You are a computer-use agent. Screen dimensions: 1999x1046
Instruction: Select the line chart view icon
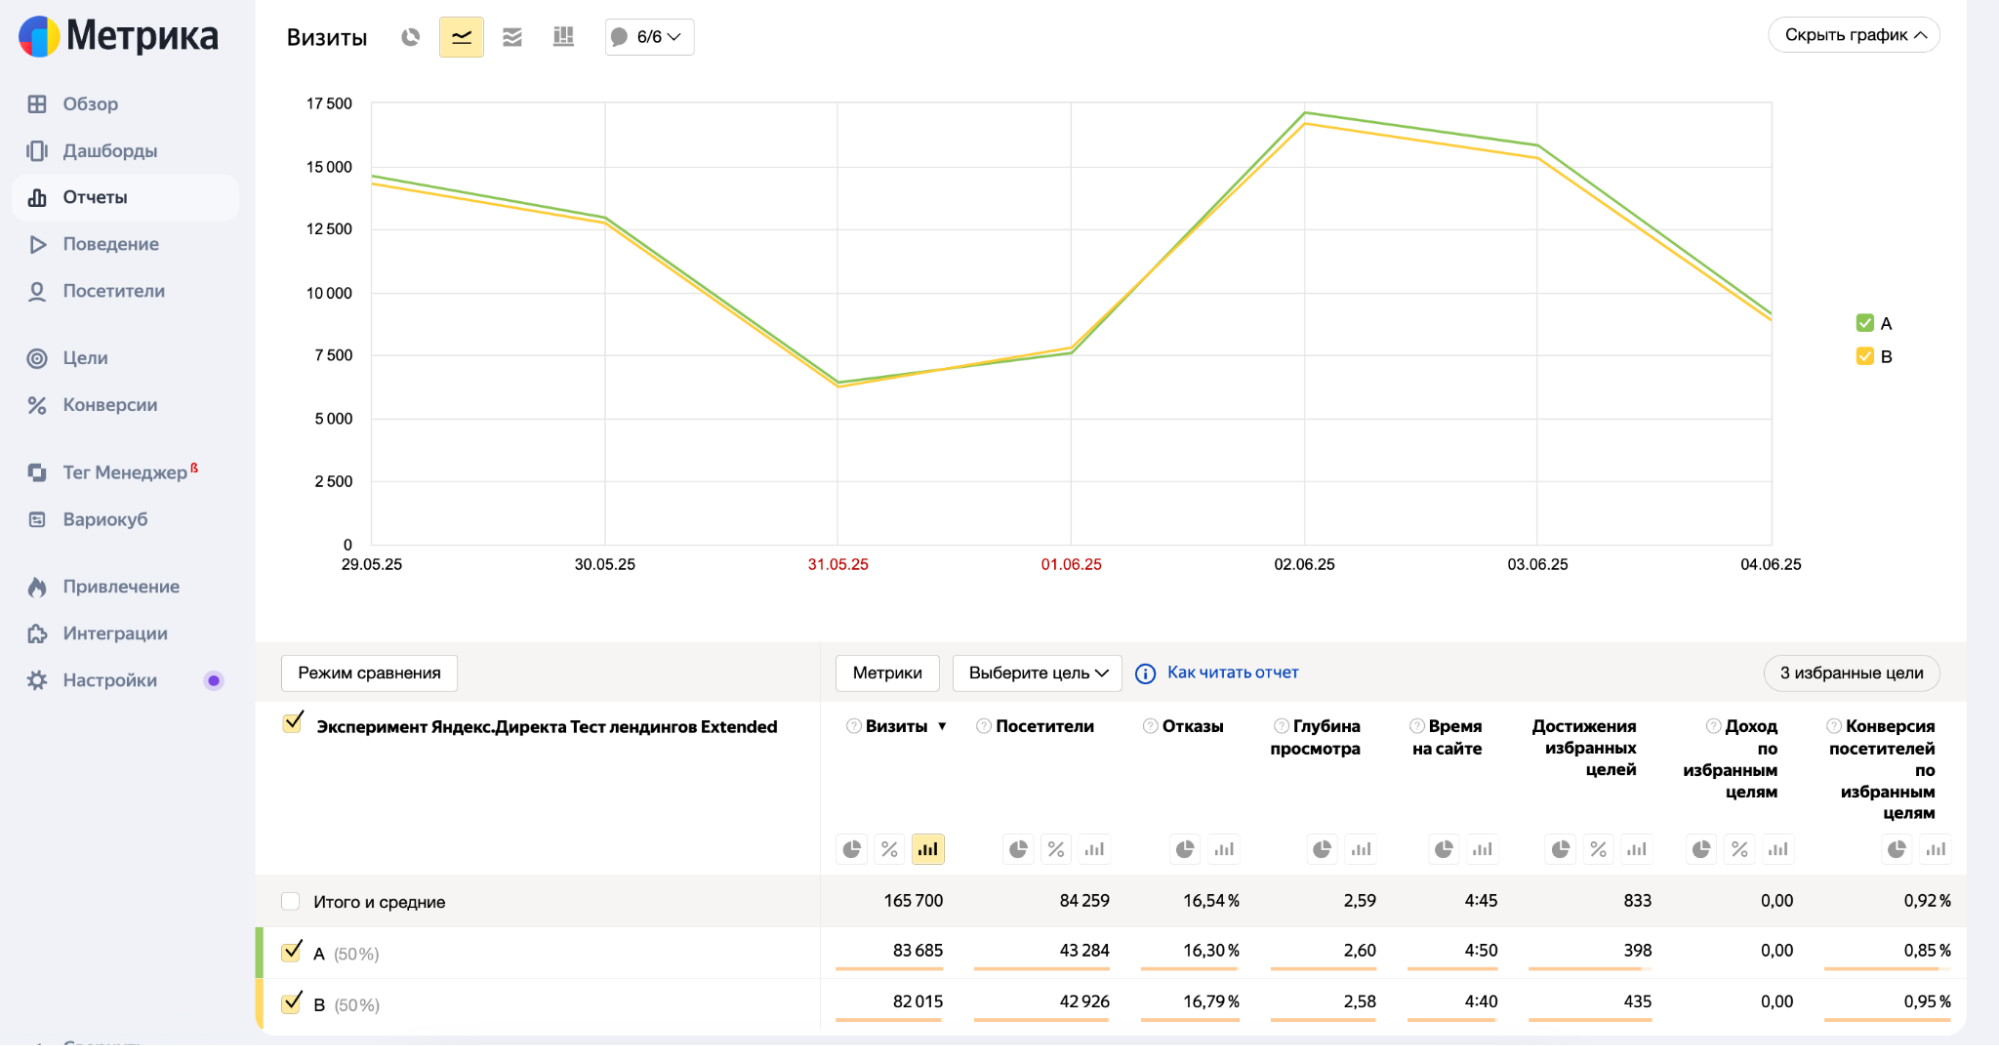[461, 37]
